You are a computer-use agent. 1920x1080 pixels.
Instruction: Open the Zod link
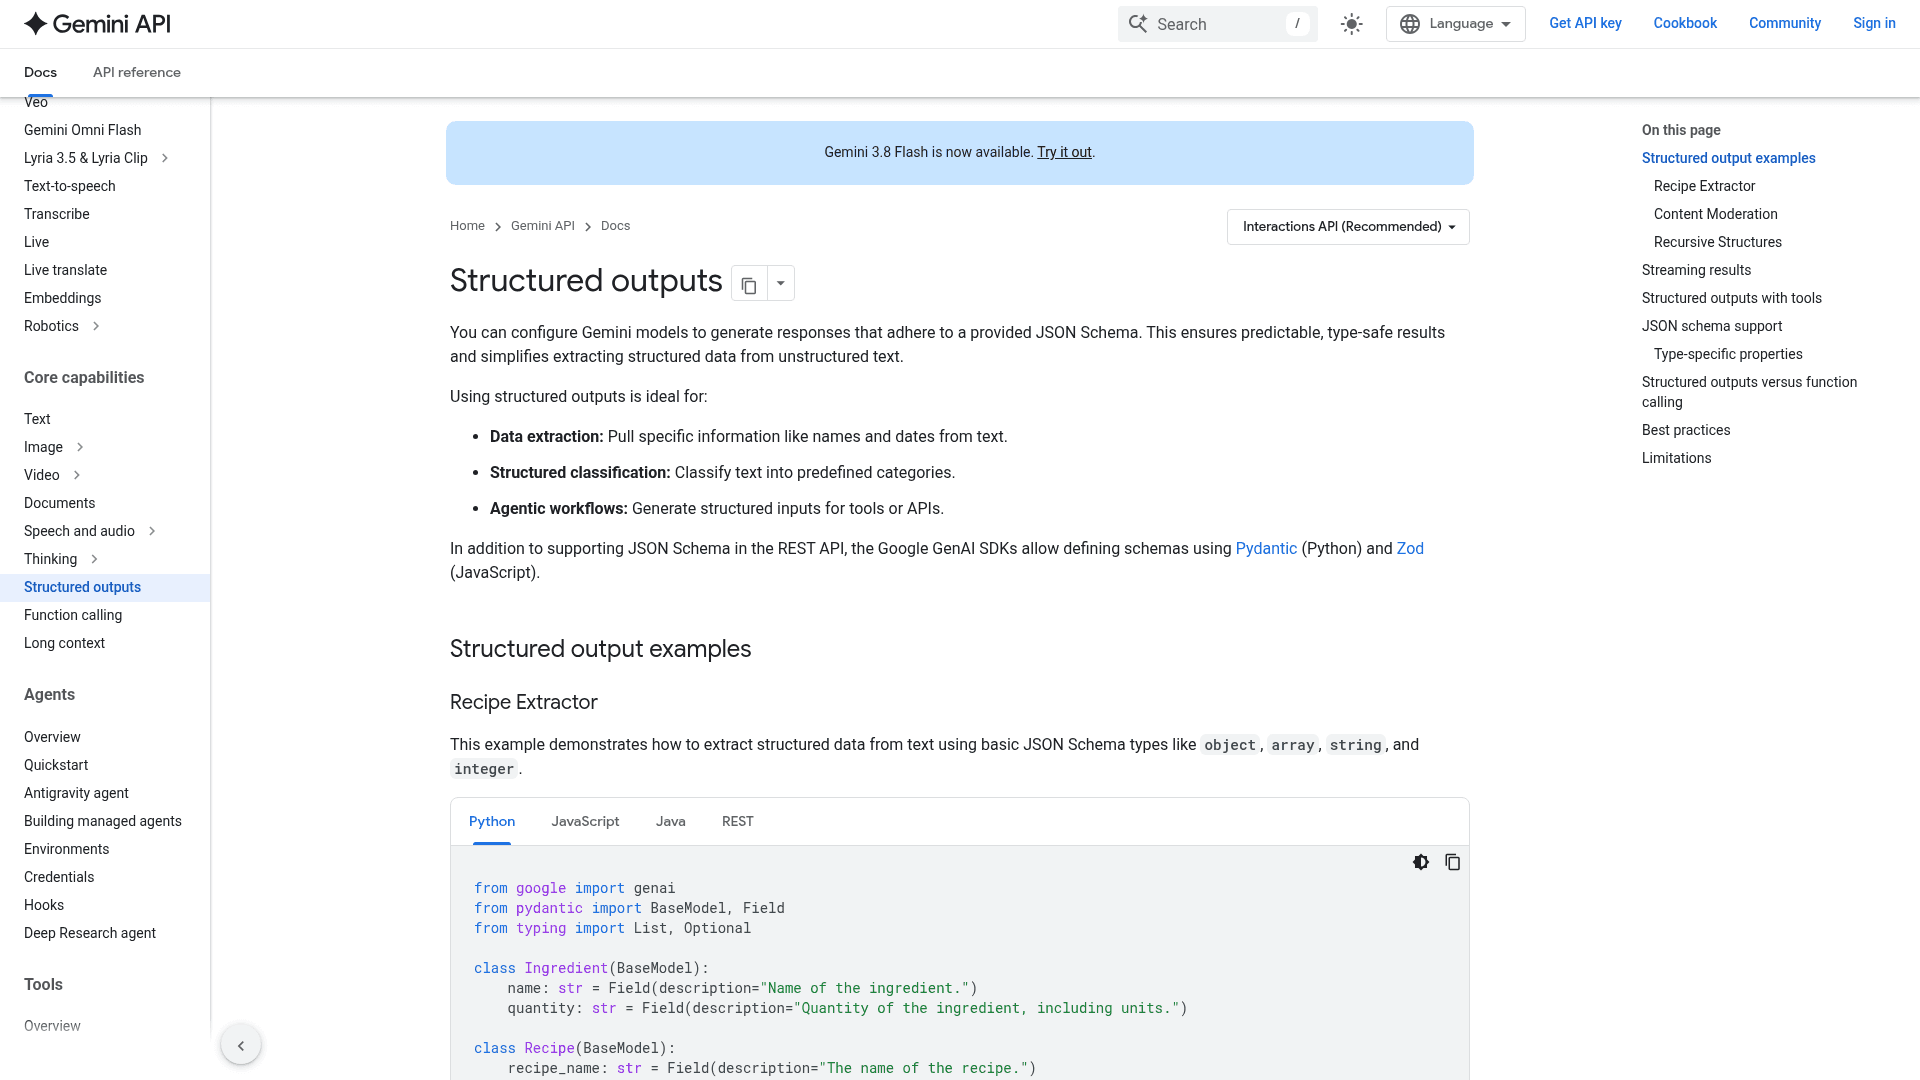click(1410, 549)
